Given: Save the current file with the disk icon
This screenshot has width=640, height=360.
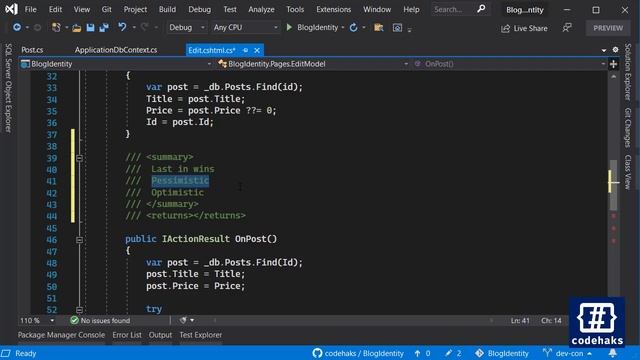Looking at the screenshot, I should pos(90,27).
